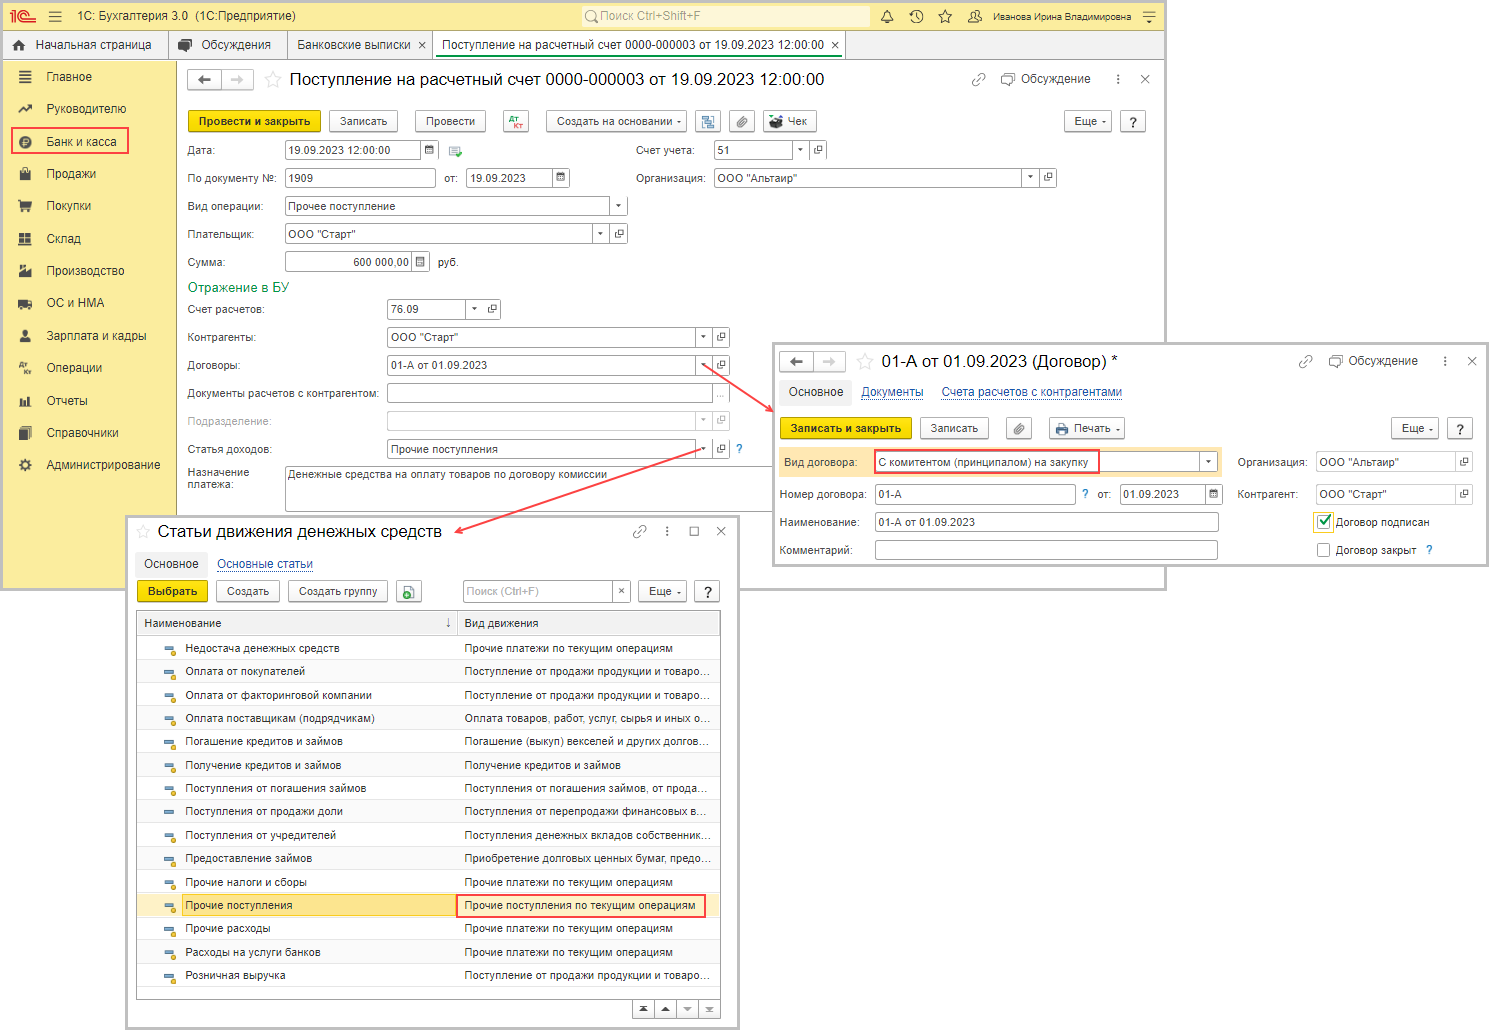Toggle Договор закрыт checkbox
The width and height of the screenshot is (1489, 1030).
1324,550
